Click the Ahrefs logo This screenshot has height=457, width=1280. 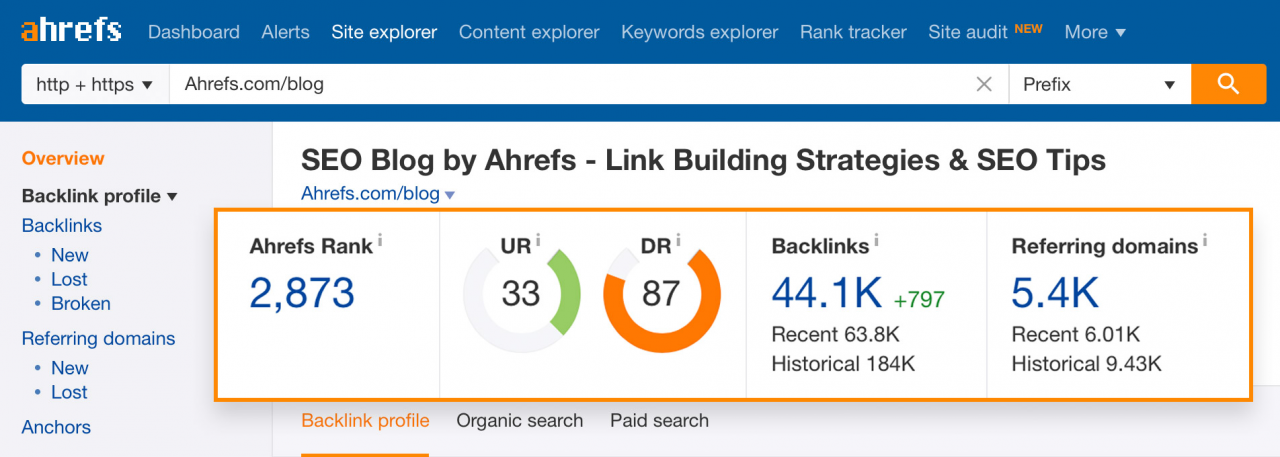click(71, 30)
